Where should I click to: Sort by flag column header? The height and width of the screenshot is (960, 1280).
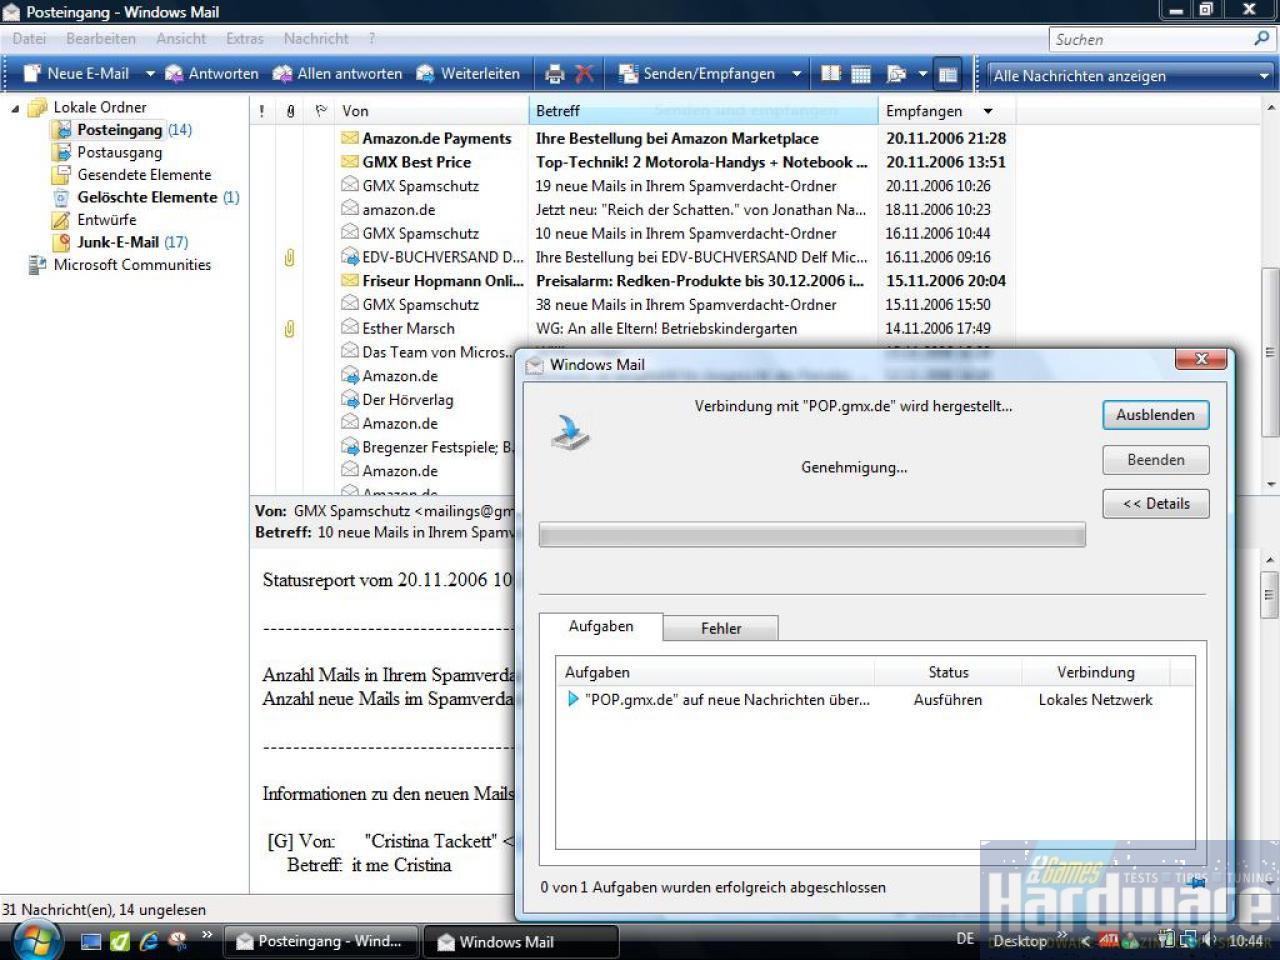pos(321,111)
